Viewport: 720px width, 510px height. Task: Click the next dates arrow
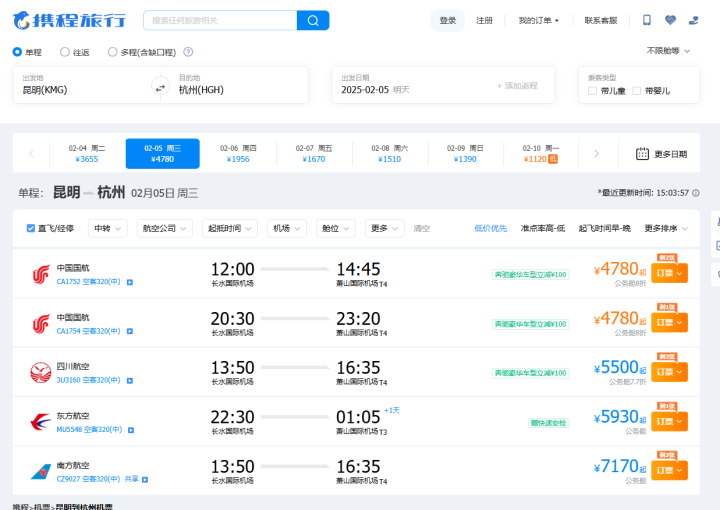coord(596,154)
